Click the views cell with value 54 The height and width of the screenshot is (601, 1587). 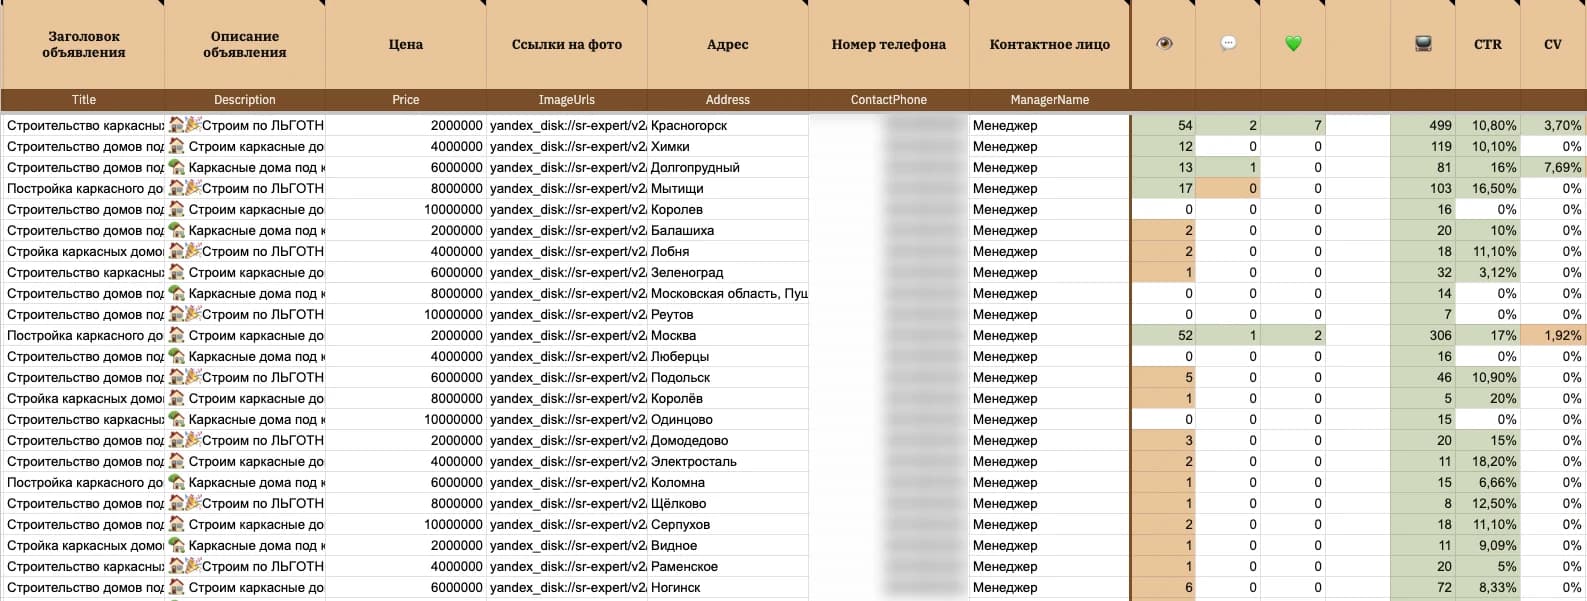(1164, 126)
